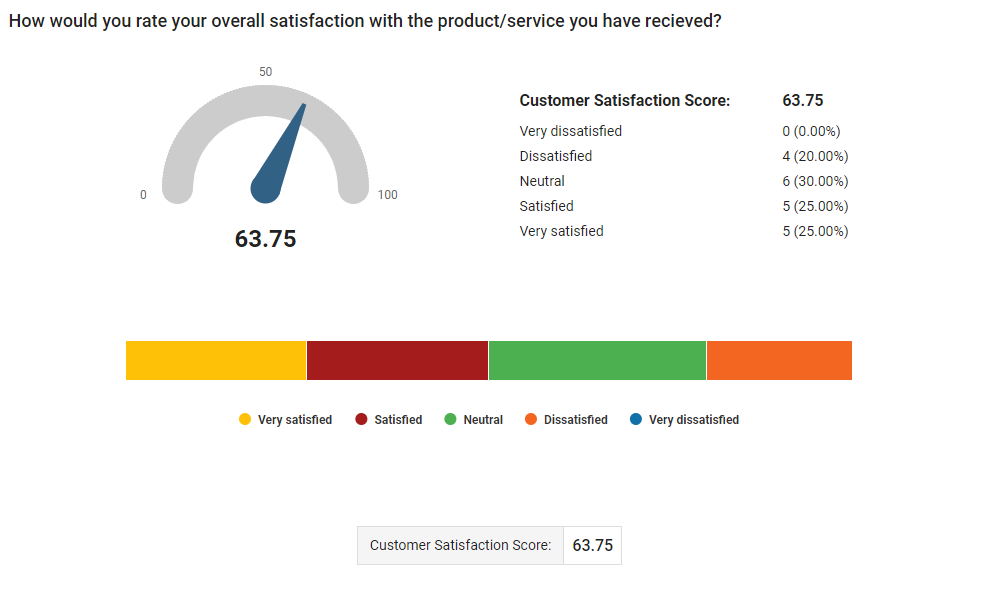The height and width of the screenshot is (600, 981).
Task: Click the blue Very dissatisfied legend dot
Action: (636, 419)
